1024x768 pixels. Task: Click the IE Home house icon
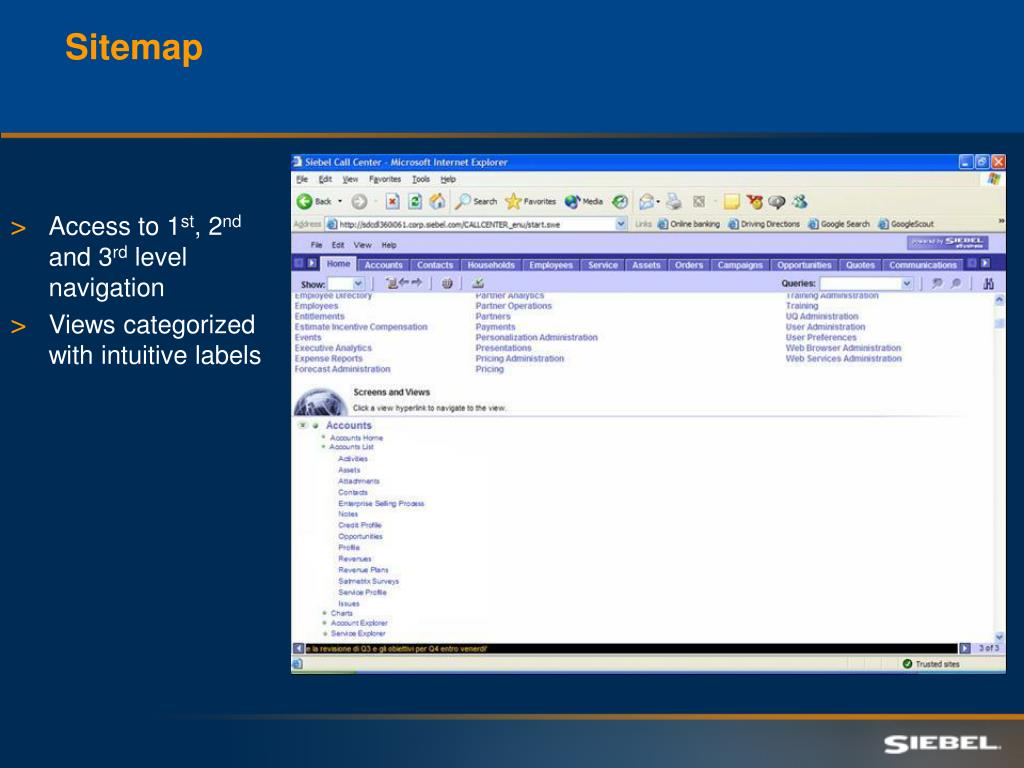[x=438, y=202]
